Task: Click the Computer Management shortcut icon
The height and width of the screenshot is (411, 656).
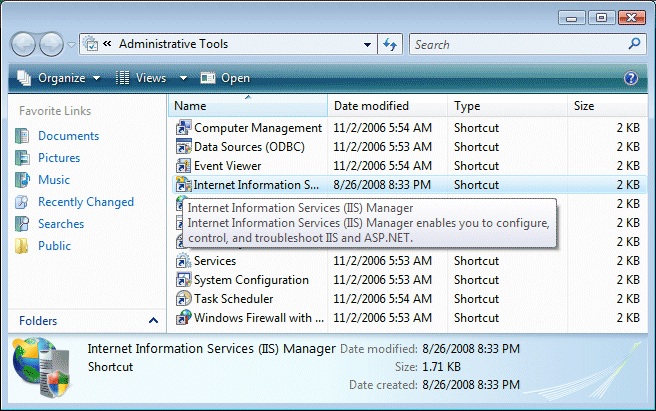Action: click(x=183, y=128)
